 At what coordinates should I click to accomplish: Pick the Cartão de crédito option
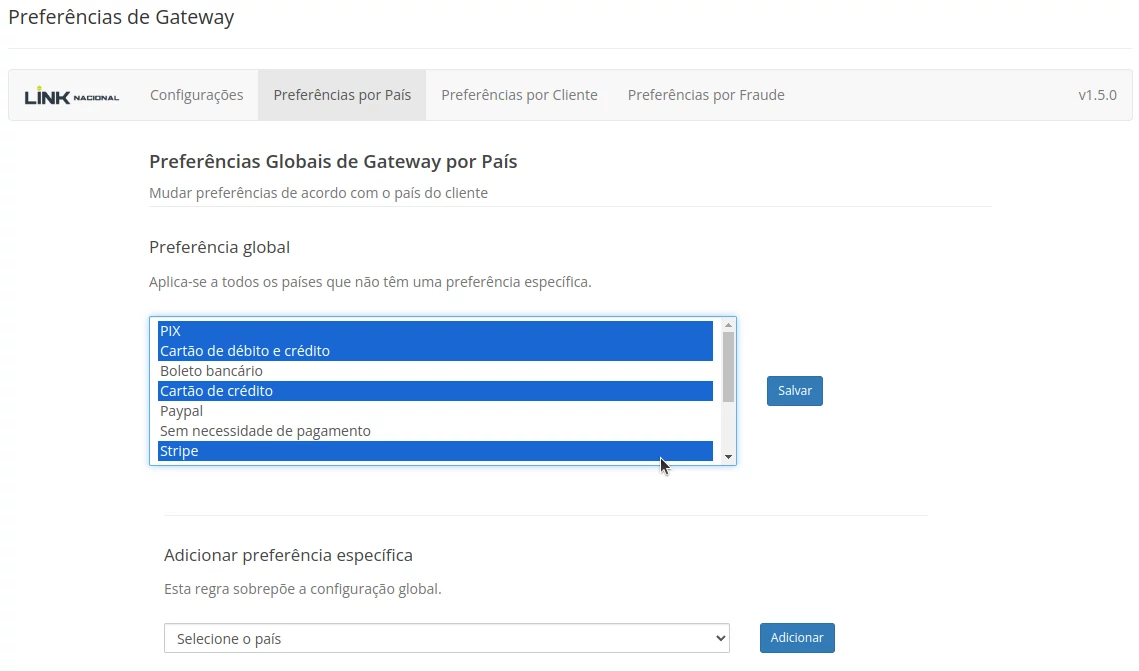point(435,391)
